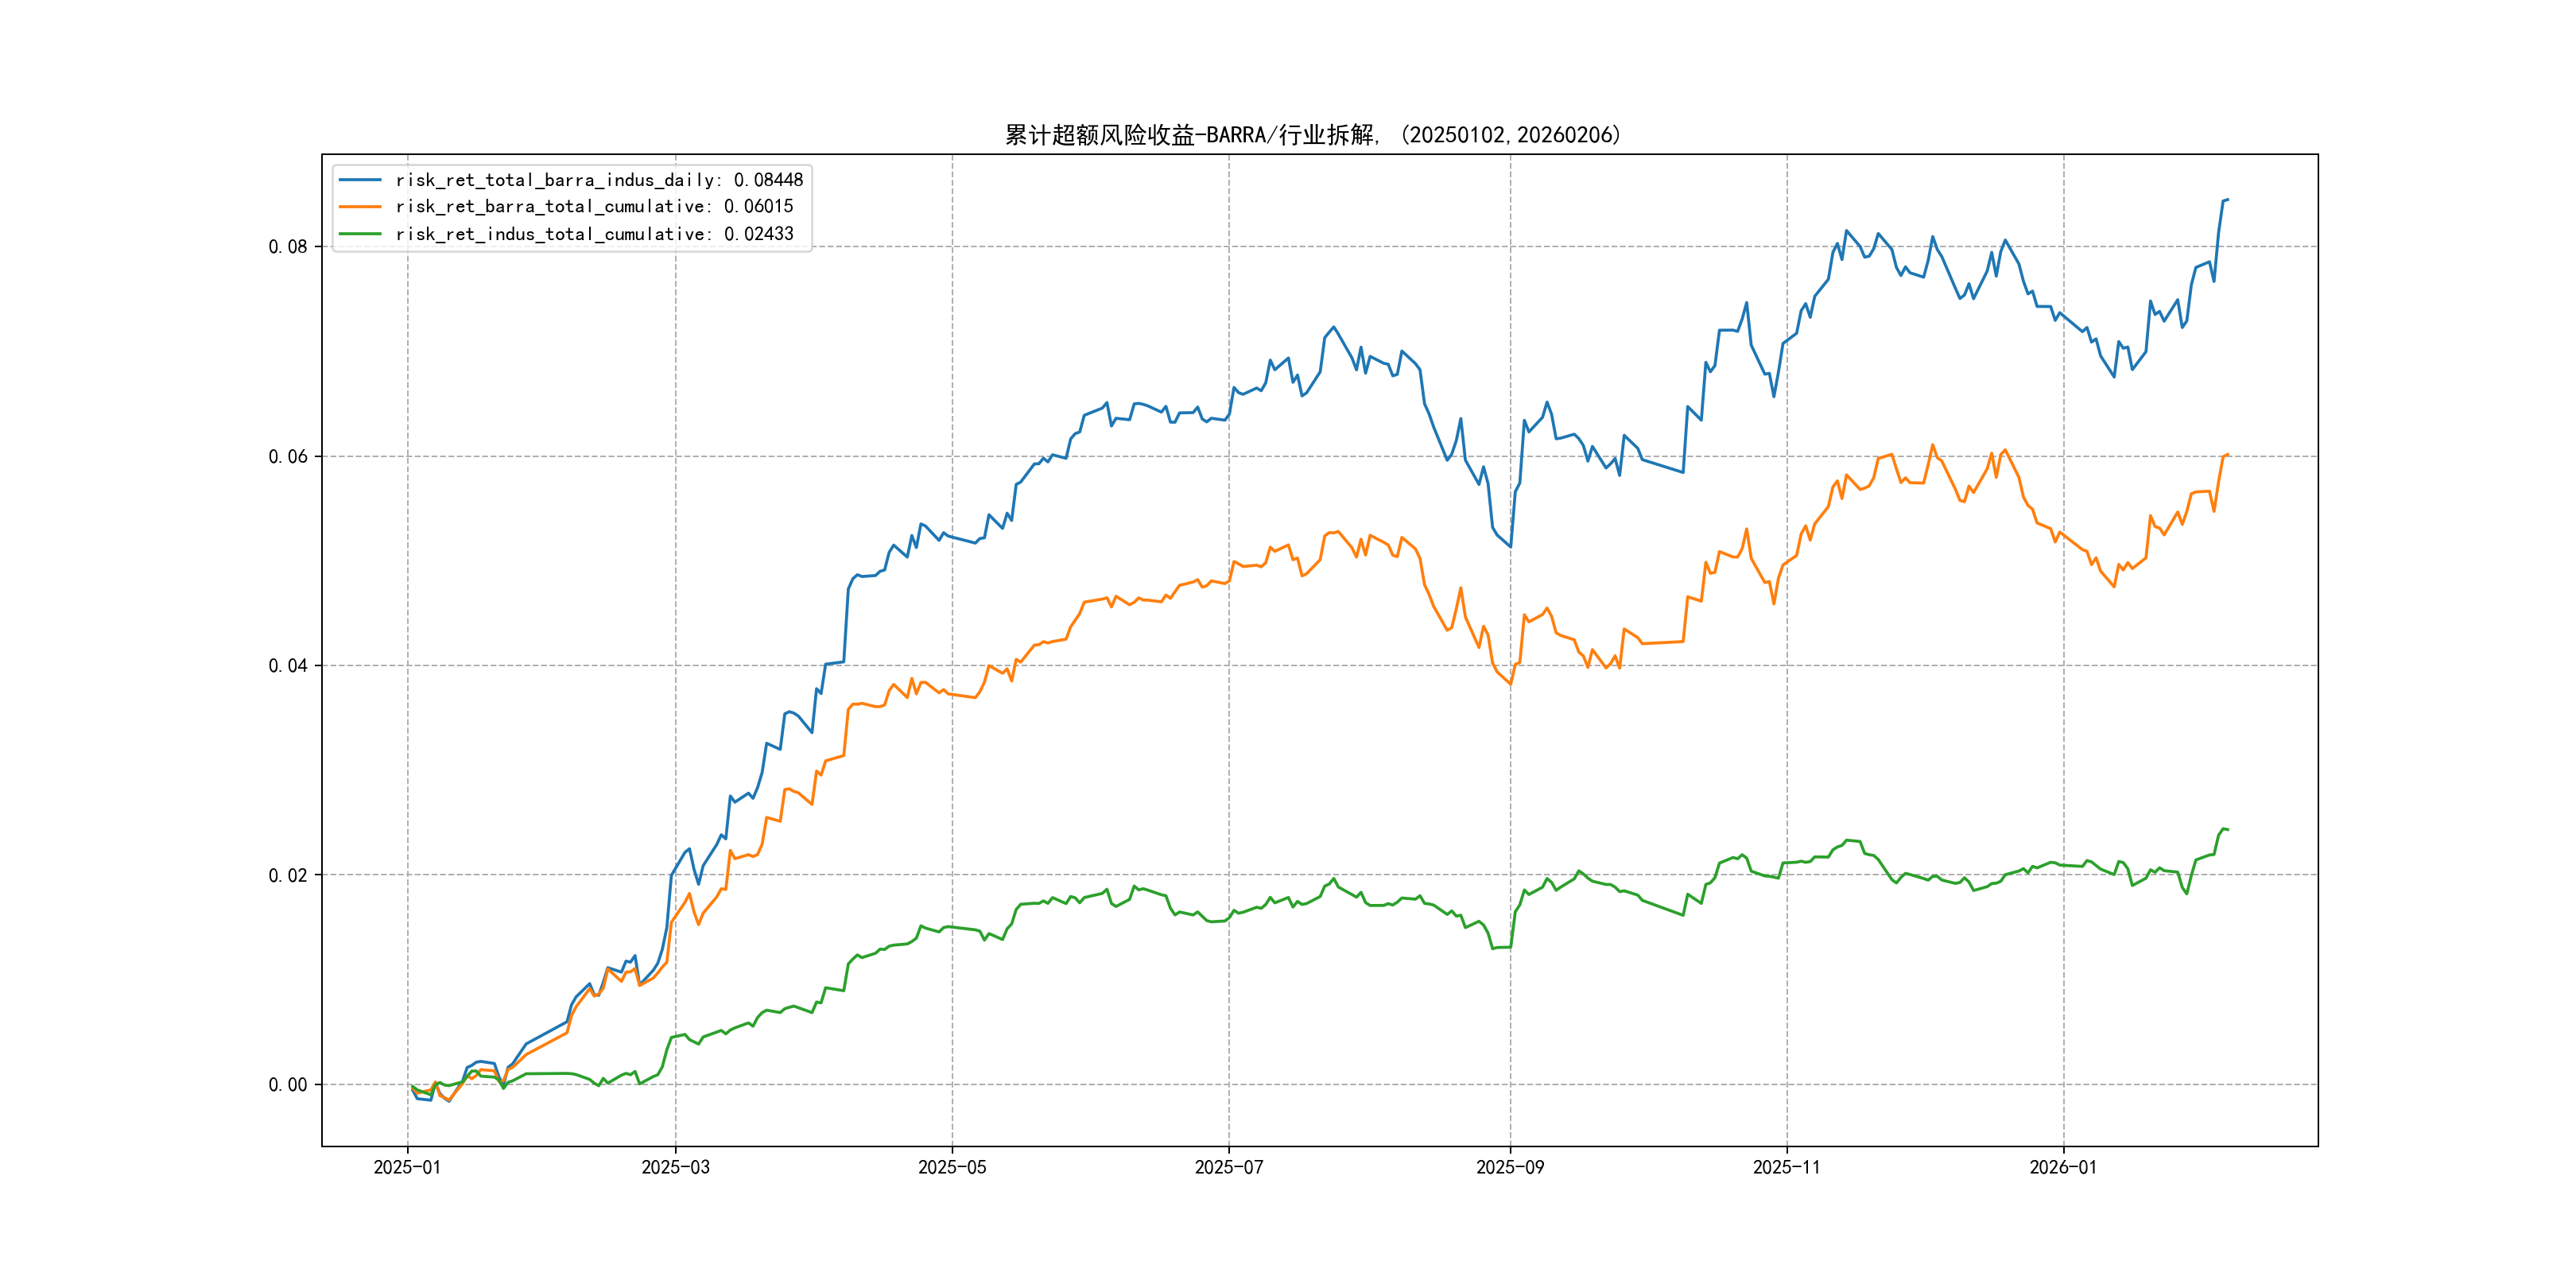This screenshot has height=1288, width=2576.
Task: Click the 2025-03 x-axis tick label
Action: (675, 1167)
